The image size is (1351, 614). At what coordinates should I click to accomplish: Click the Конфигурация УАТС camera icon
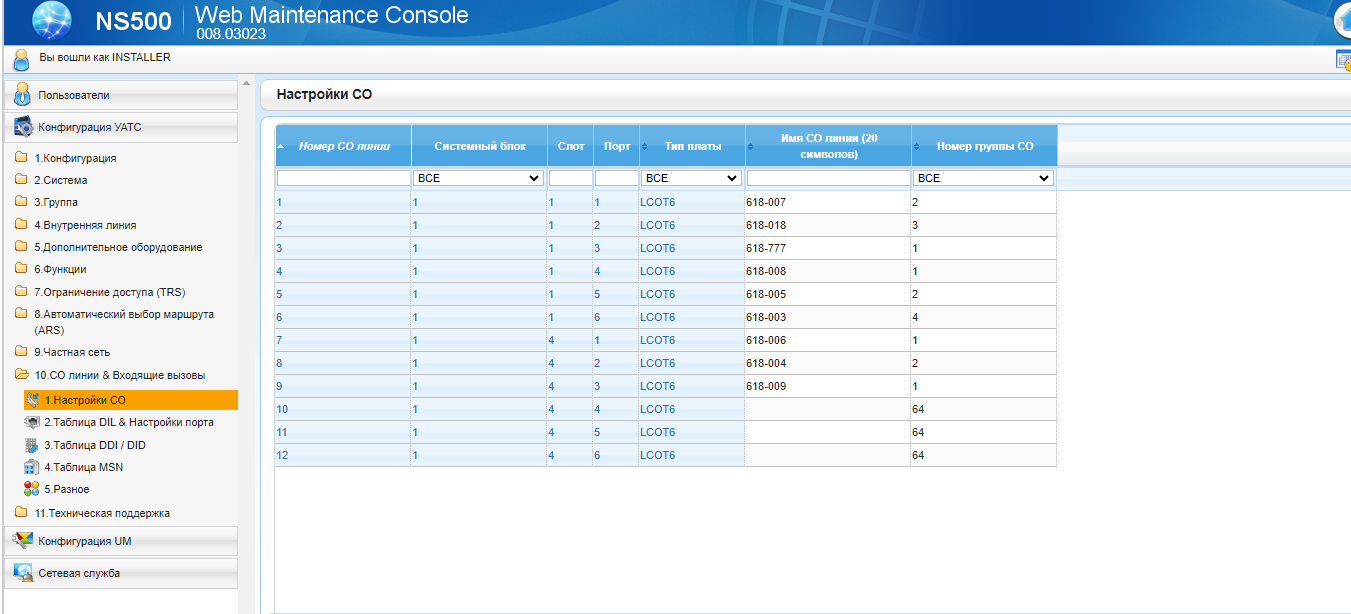coord(23,128)
